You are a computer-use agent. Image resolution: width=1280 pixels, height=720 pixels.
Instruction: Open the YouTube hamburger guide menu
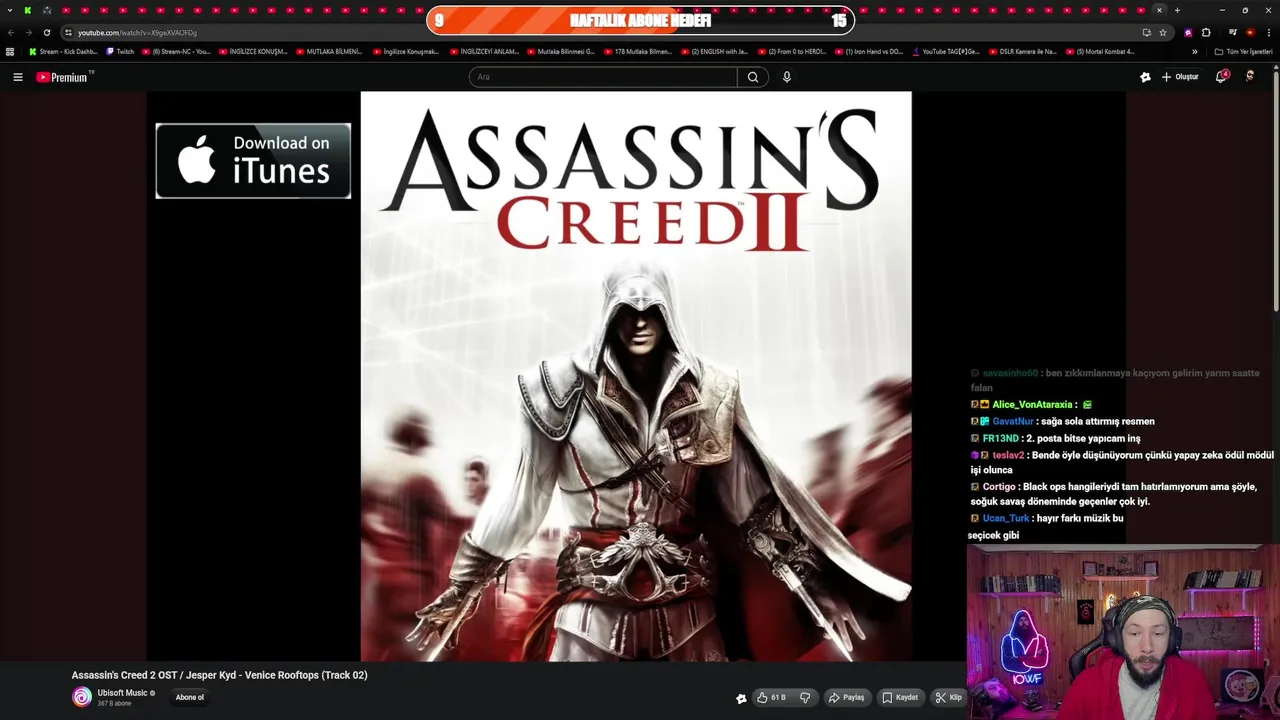coord(17,77)
